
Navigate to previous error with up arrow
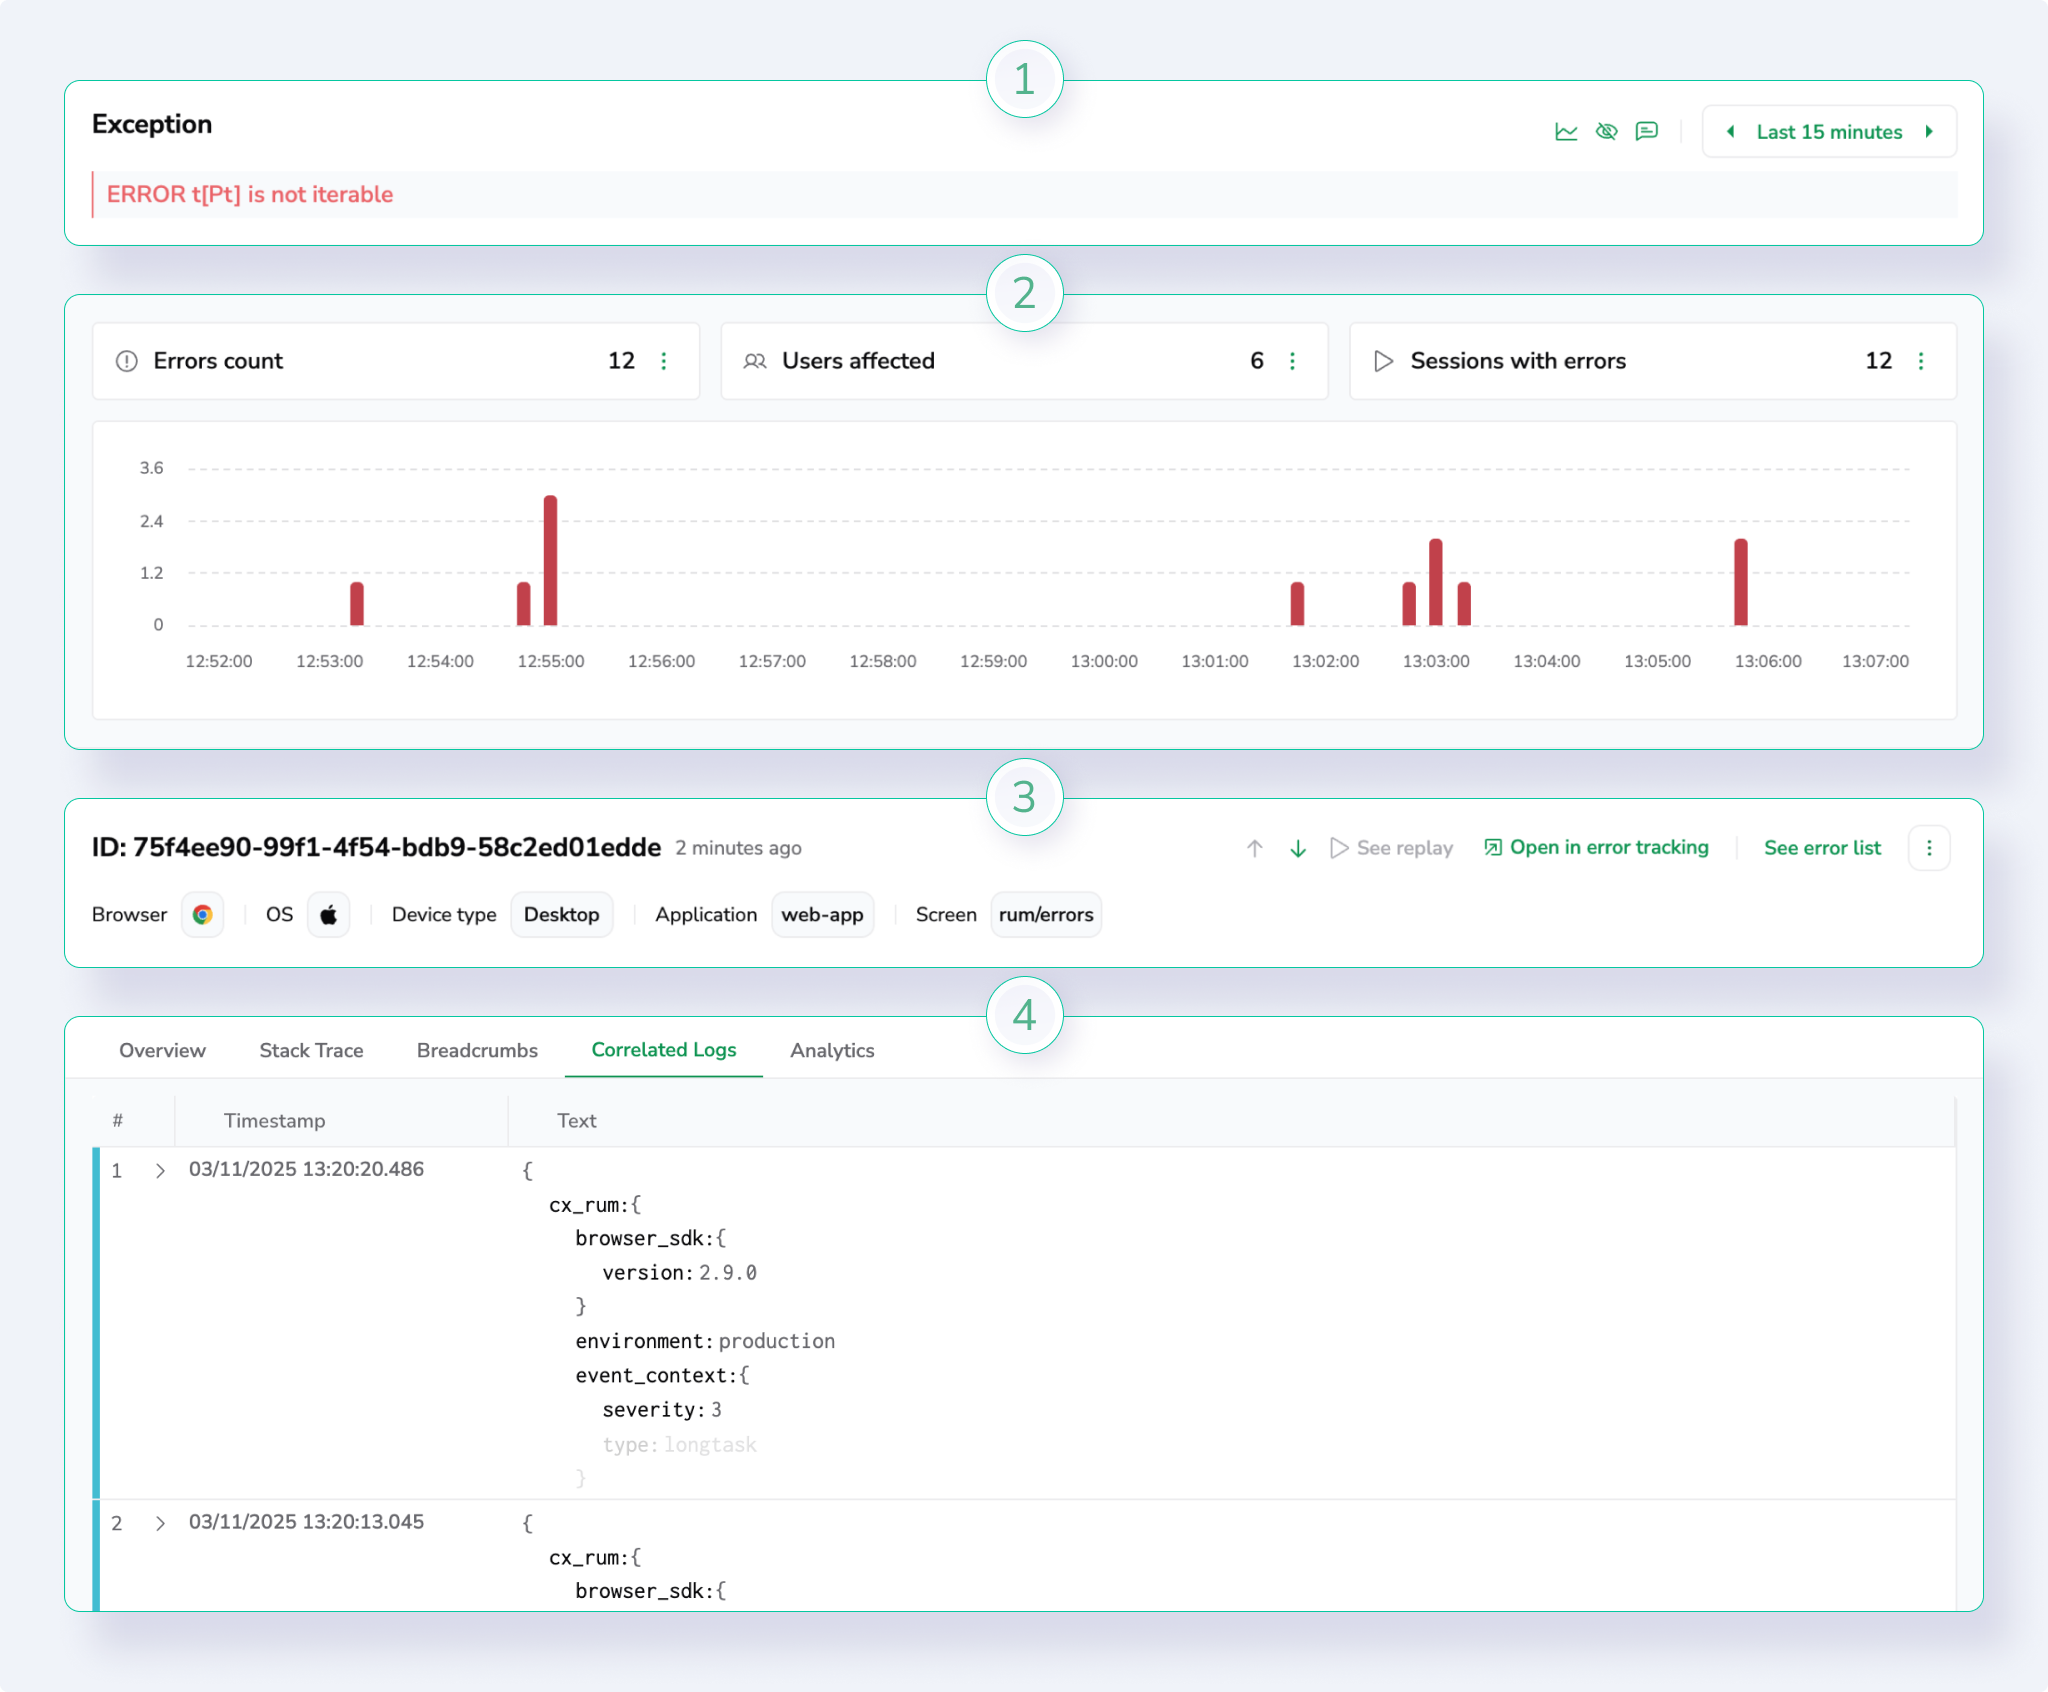(x=1254, y=848)
